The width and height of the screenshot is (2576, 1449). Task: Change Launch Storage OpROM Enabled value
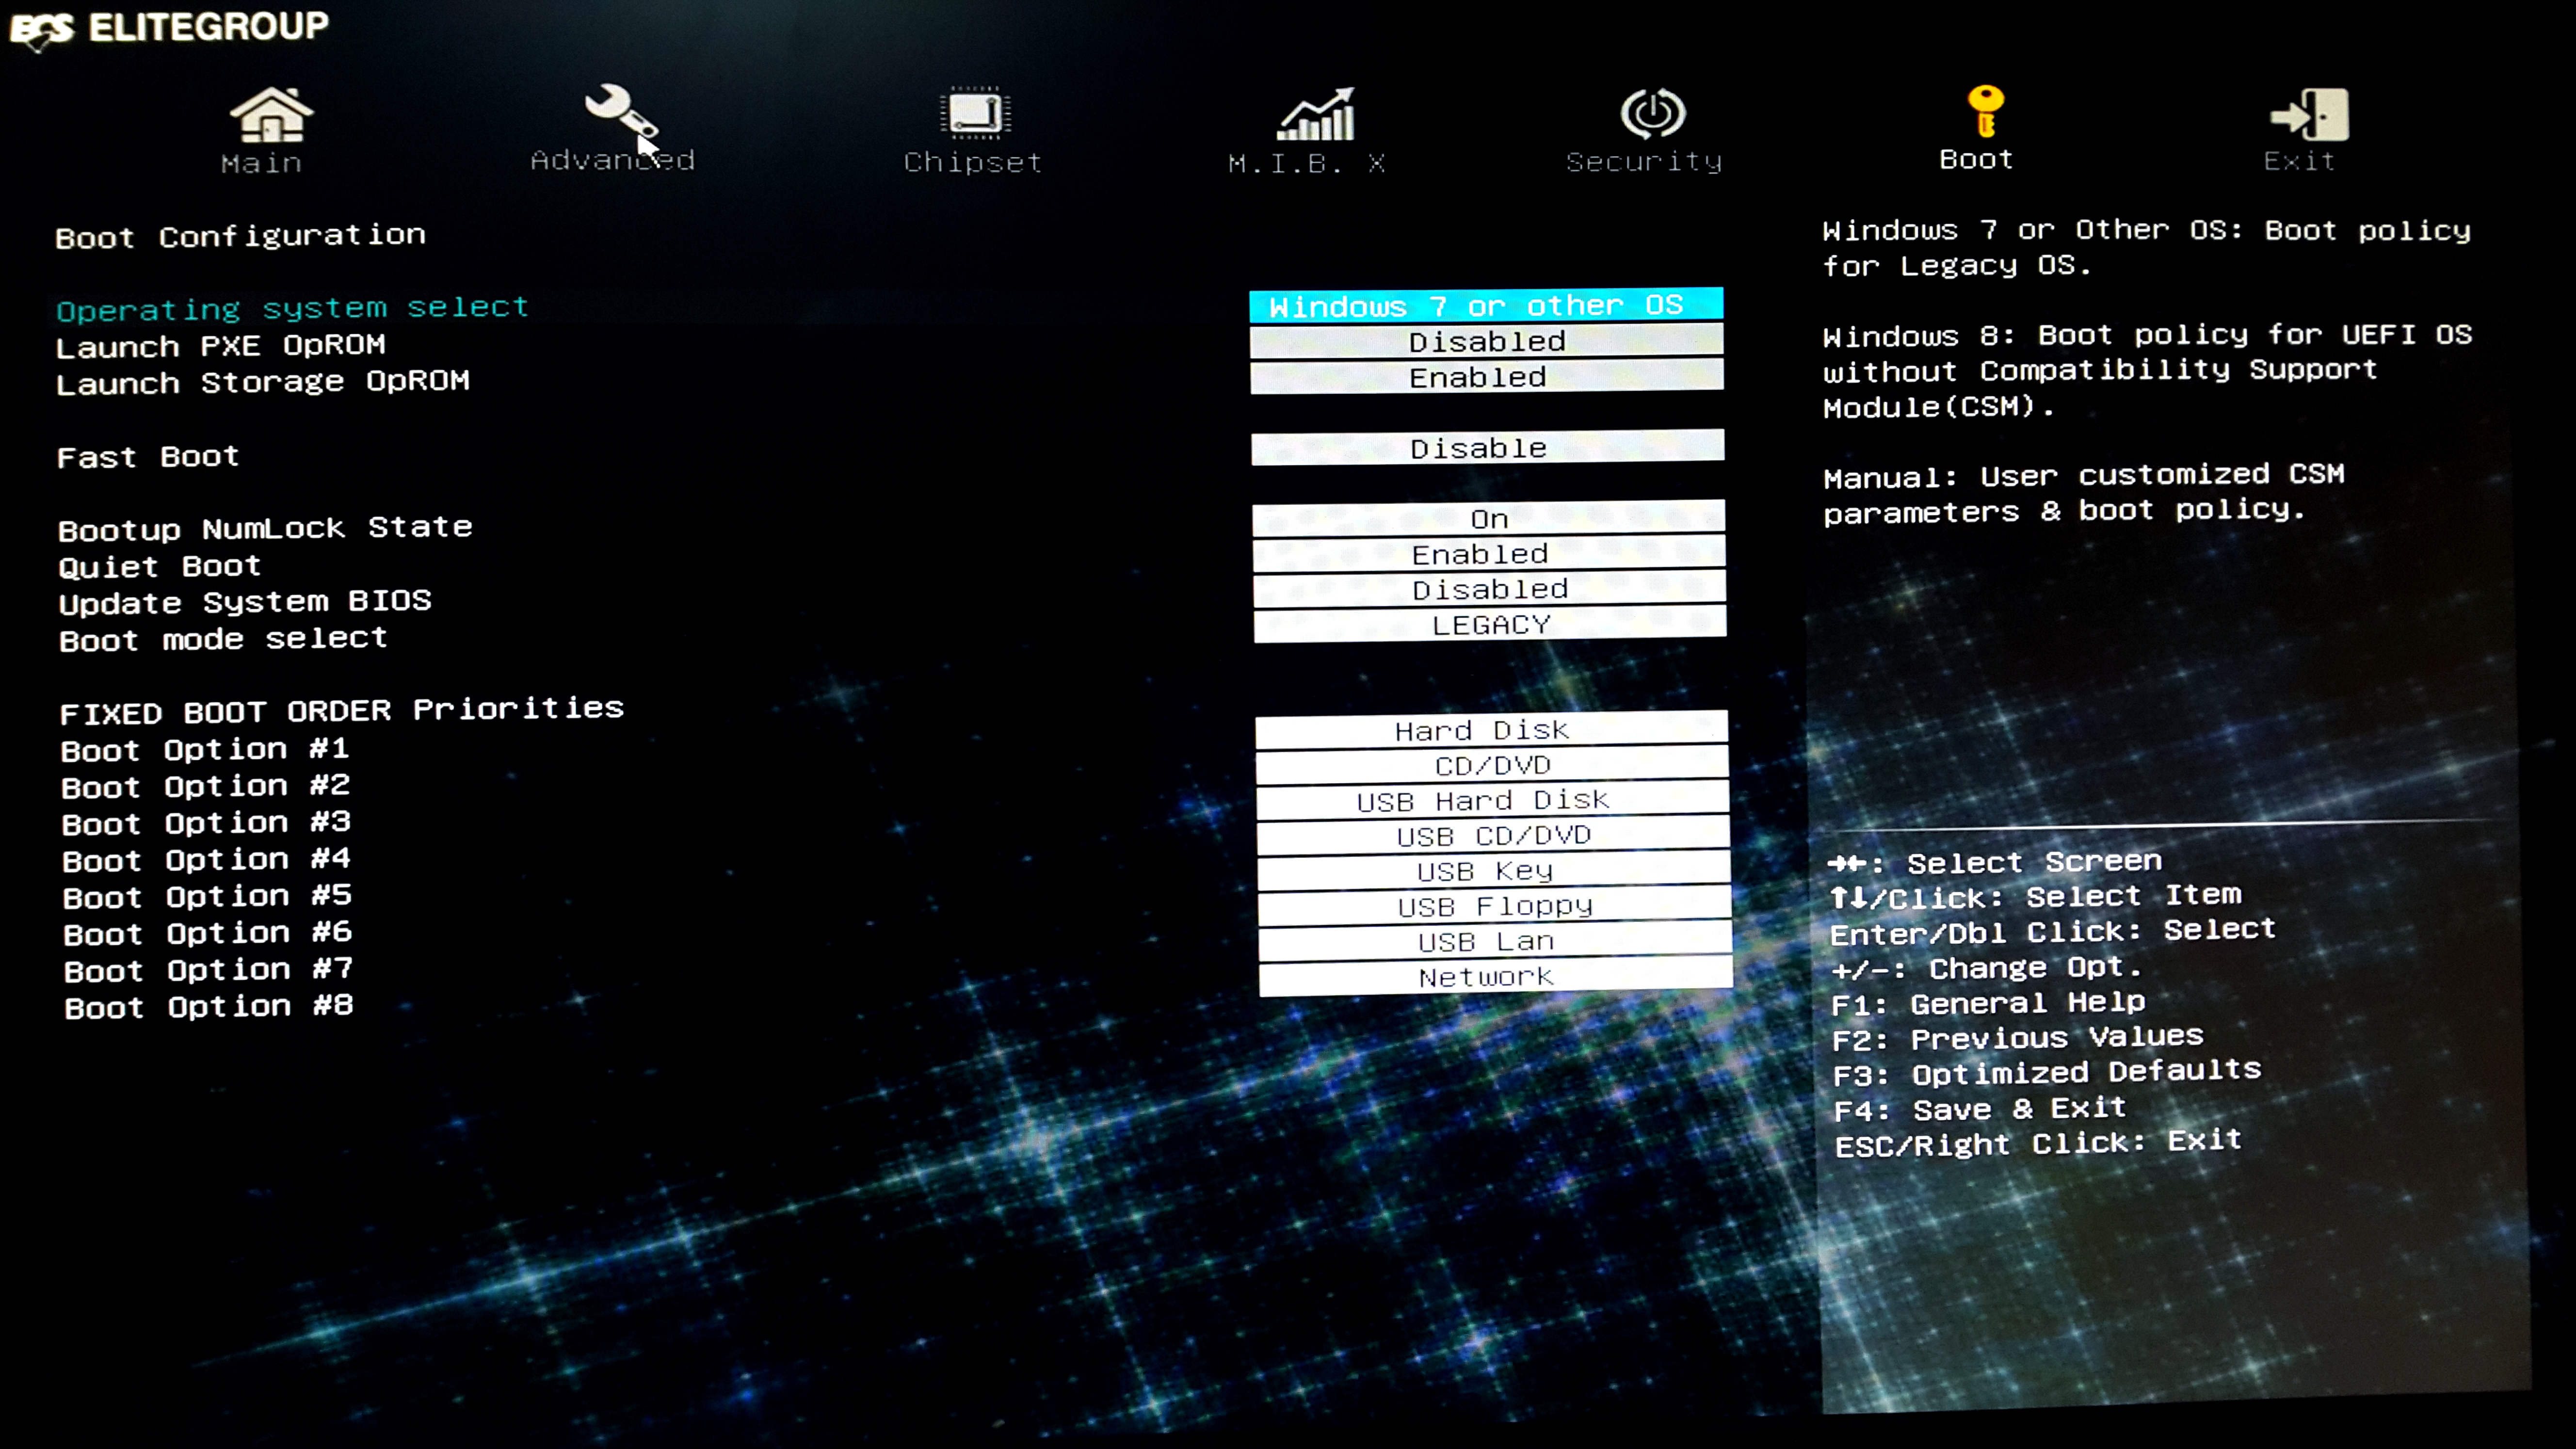click(x=1487, y=377)
